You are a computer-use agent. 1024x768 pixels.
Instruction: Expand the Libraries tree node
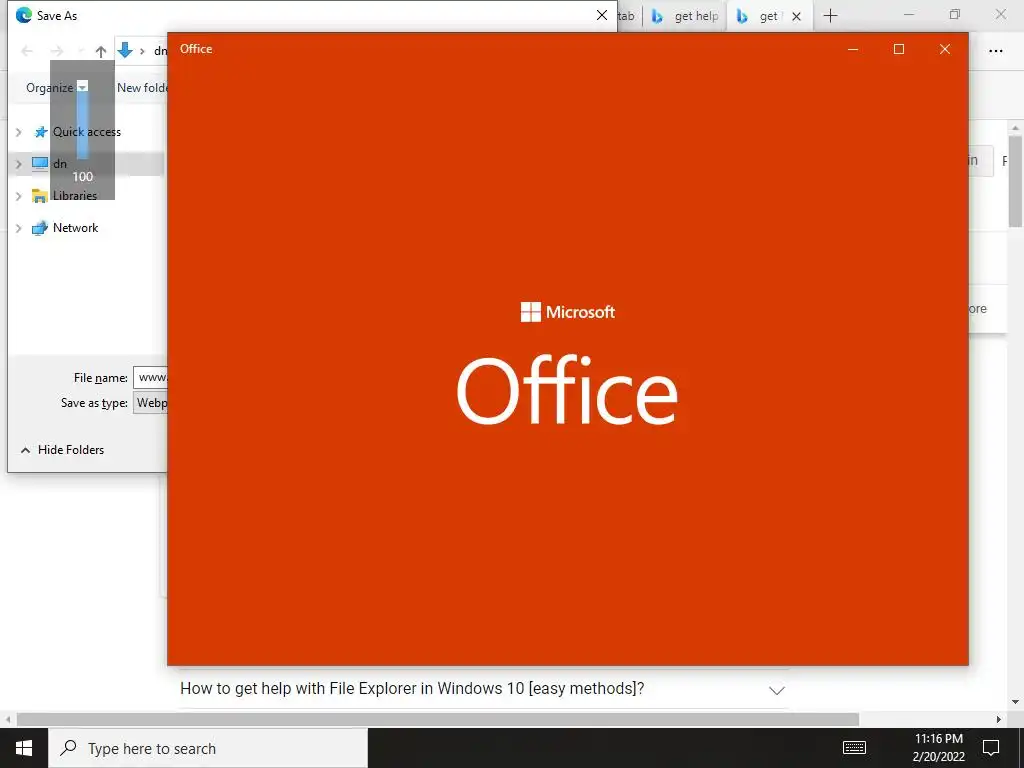[19, 196]
